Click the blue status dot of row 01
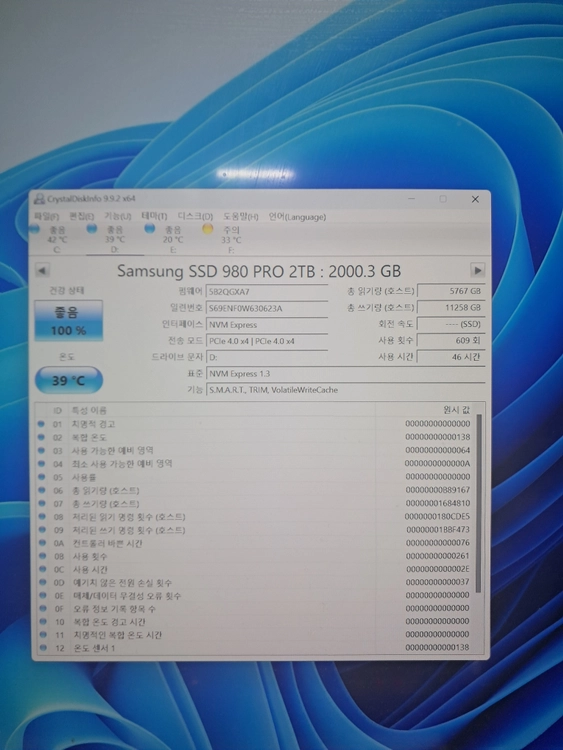This screenshot has height=750, width=563. [41, 423]
